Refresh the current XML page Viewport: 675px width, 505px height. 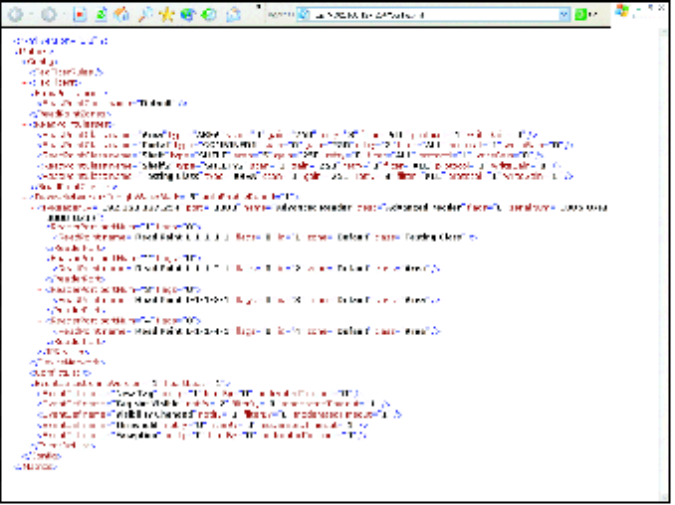tap(101, 15)
